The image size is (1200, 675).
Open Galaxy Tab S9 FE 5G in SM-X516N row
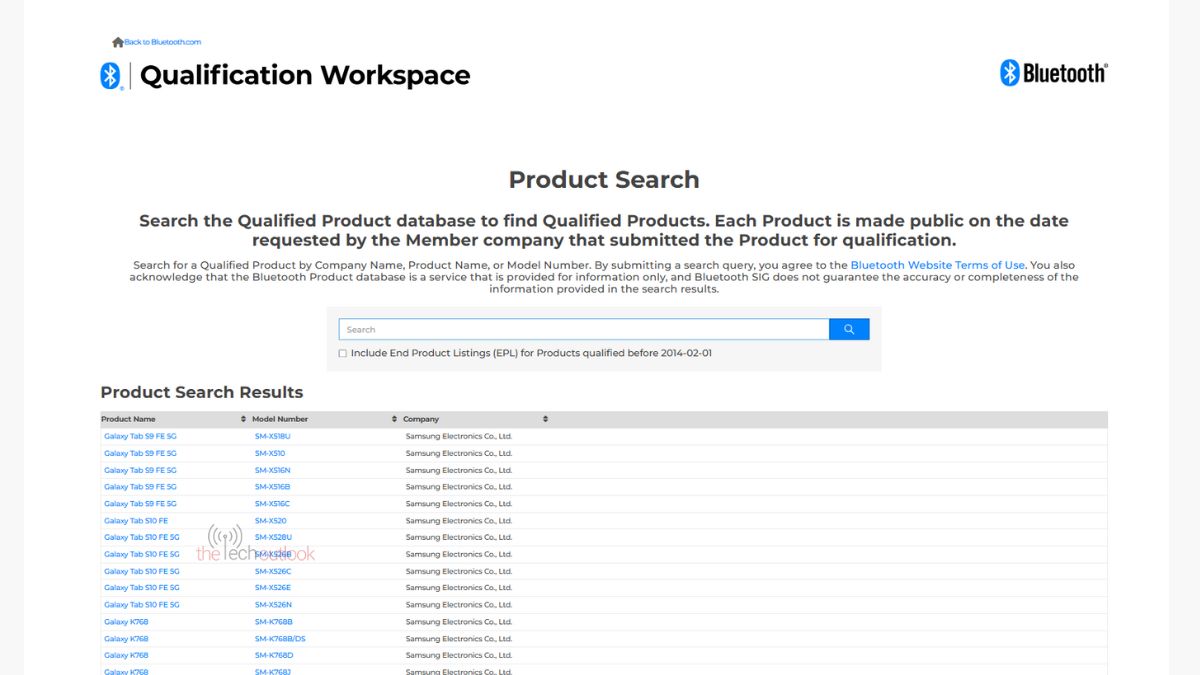[140, 470]
